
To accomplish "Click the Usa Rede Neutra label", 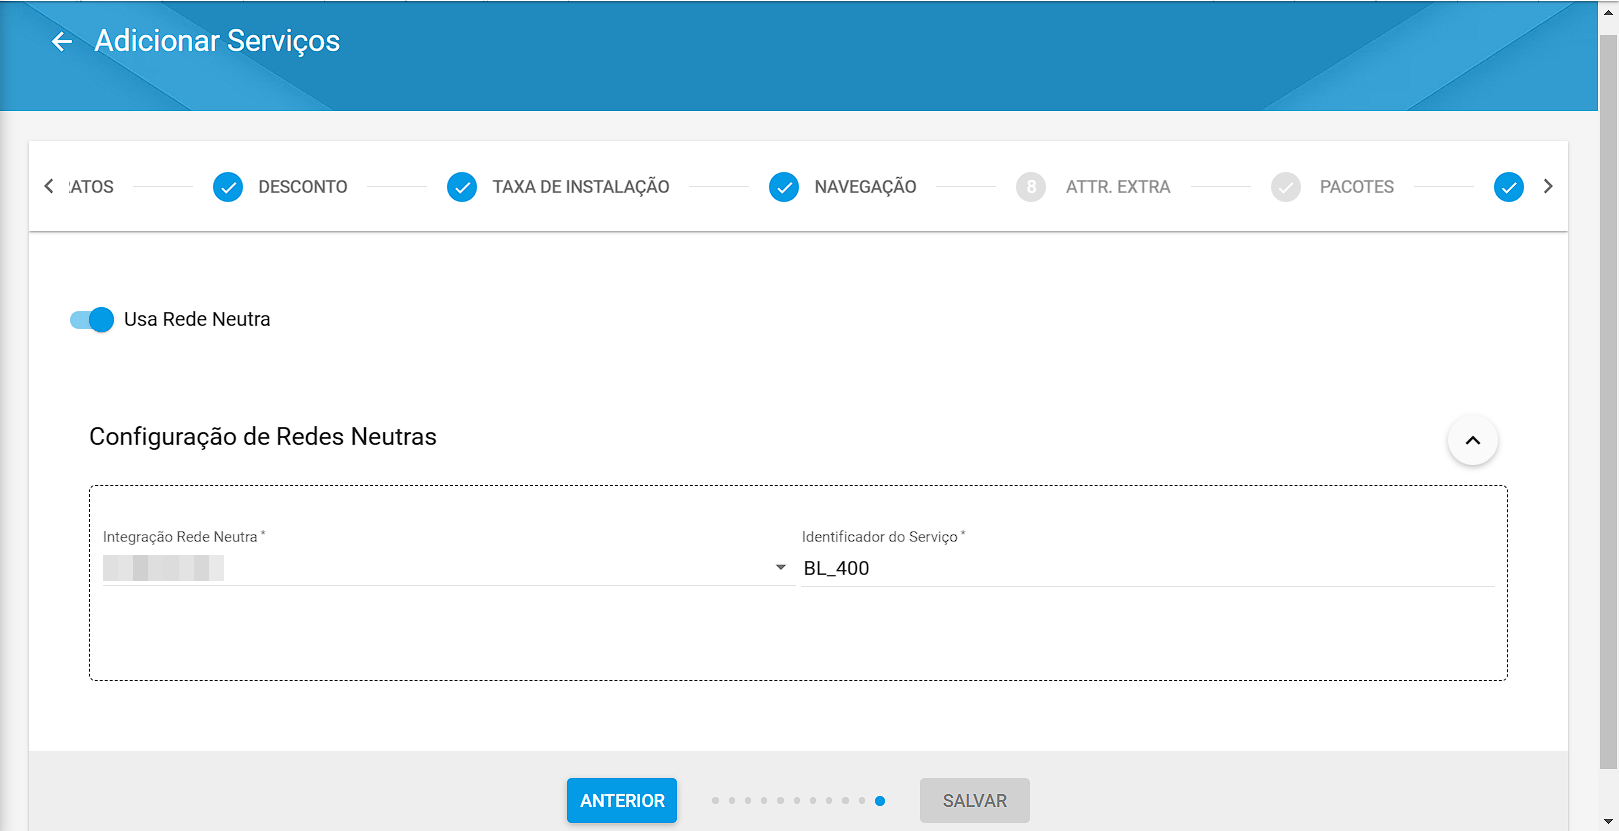I will [197, 320].
